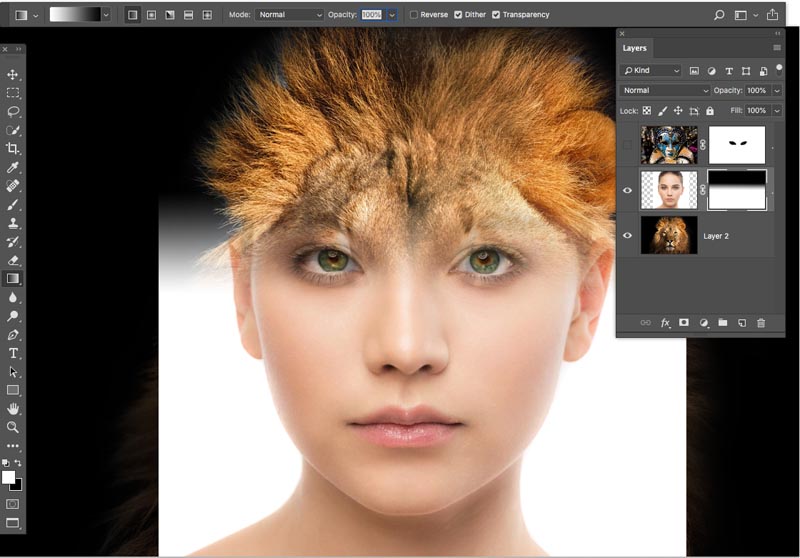Choose the Angle Gradient style

[170, 15]
